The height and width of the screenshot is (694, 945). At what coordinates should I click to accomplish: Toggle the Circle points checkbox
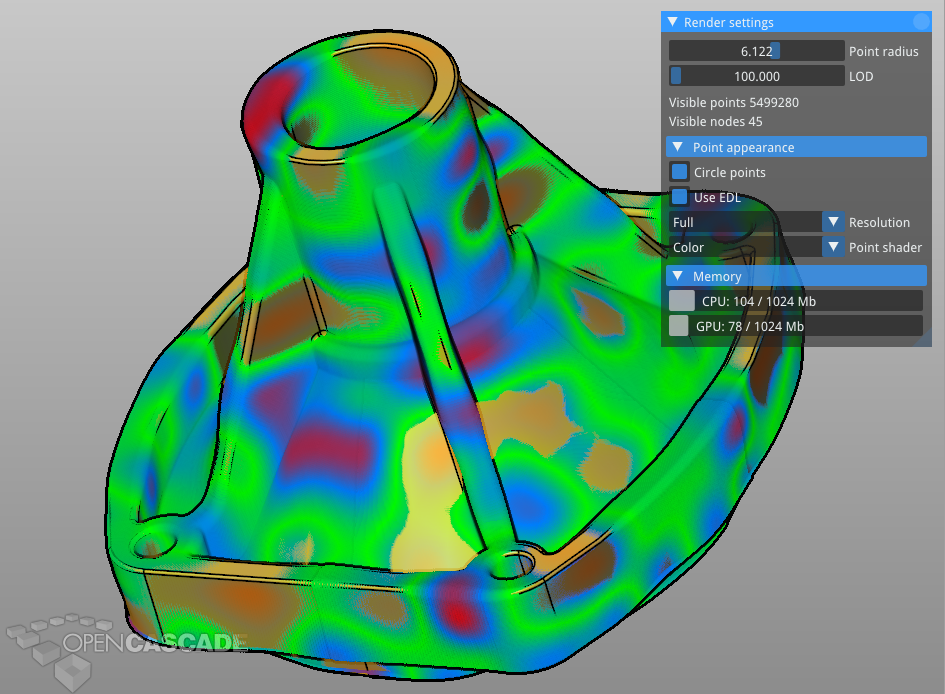(x=679, y=172)
